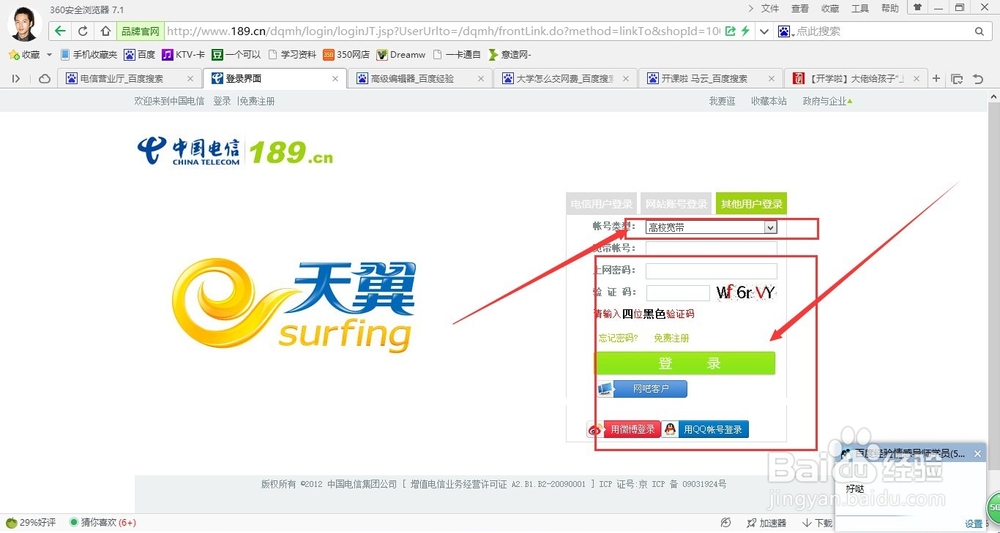The height and width of the screenshot is (533, 1000).
Task: Expand the address bar history dropdown arrow
Action: pyautogui.click(x=763, y=31)
